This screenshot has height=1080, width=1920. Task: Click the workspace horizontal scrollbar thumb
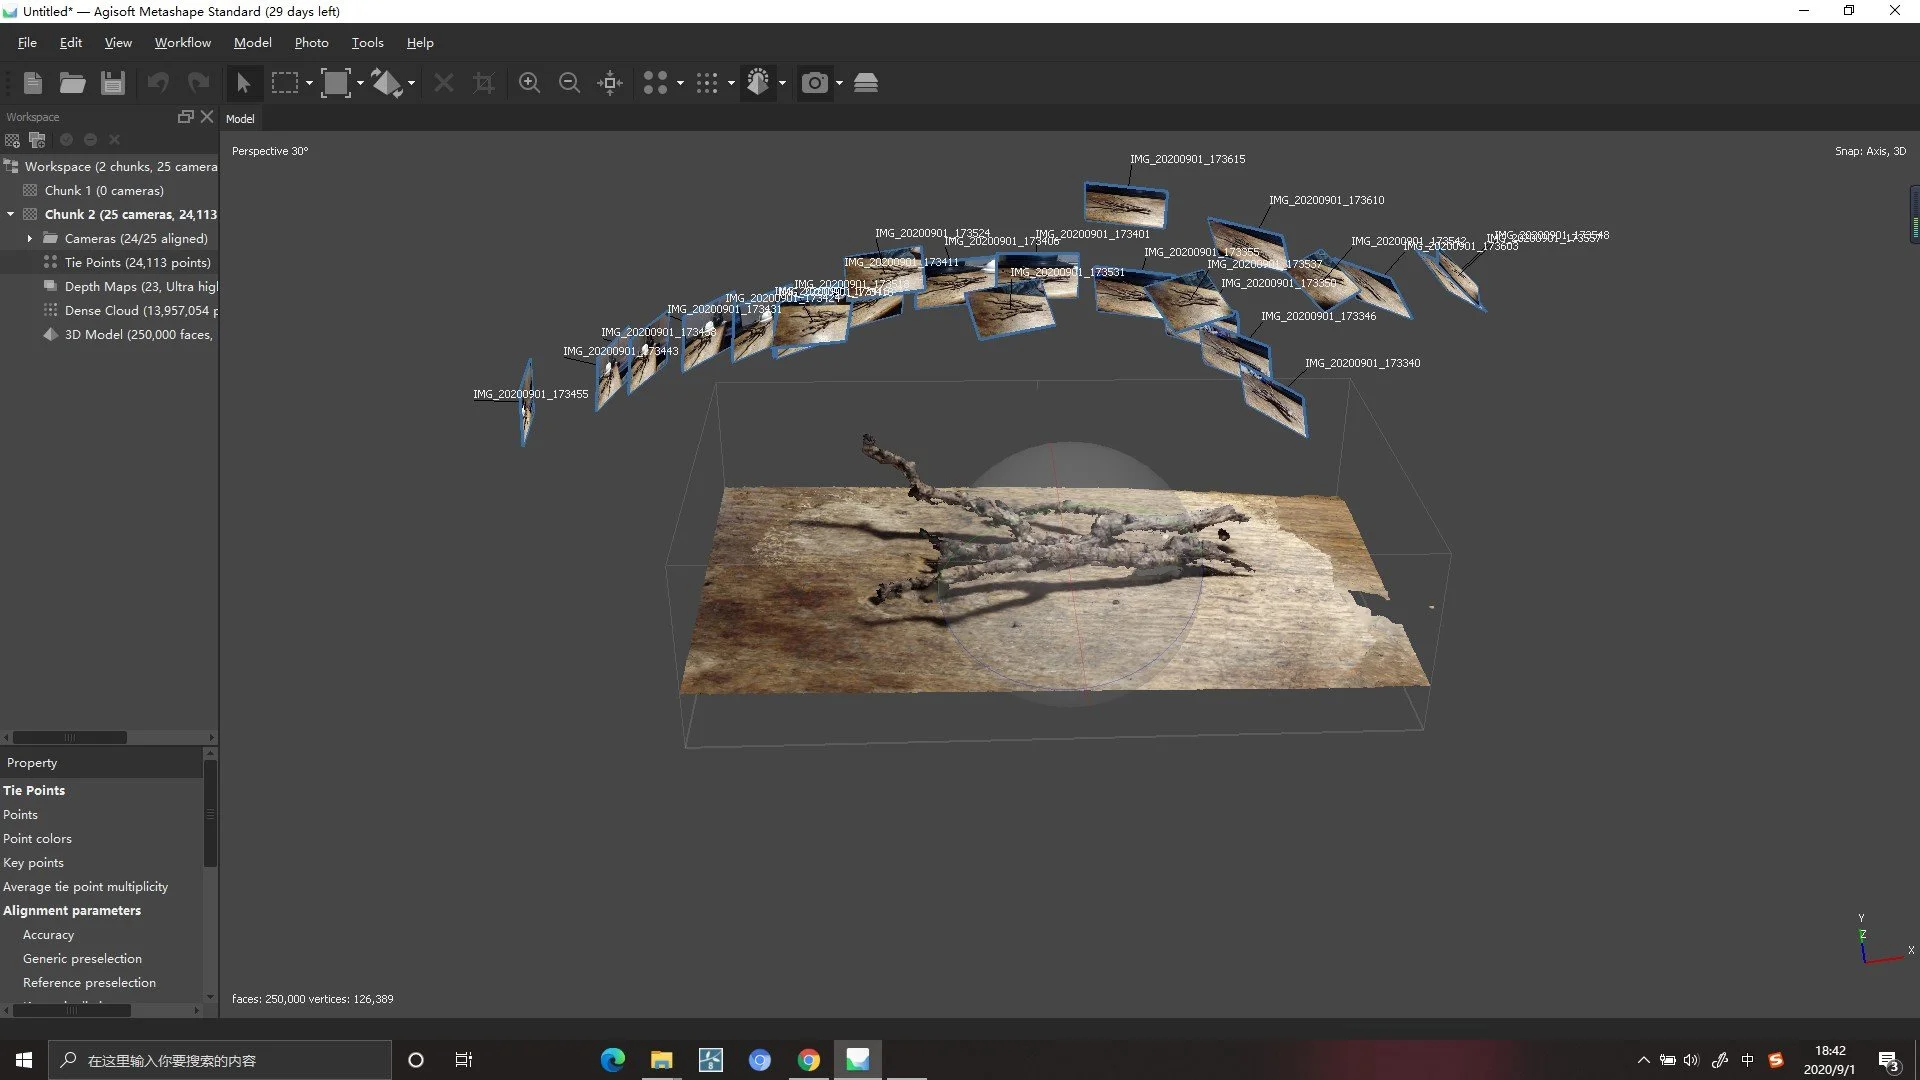pyautogui.click(x=70, y=738)
